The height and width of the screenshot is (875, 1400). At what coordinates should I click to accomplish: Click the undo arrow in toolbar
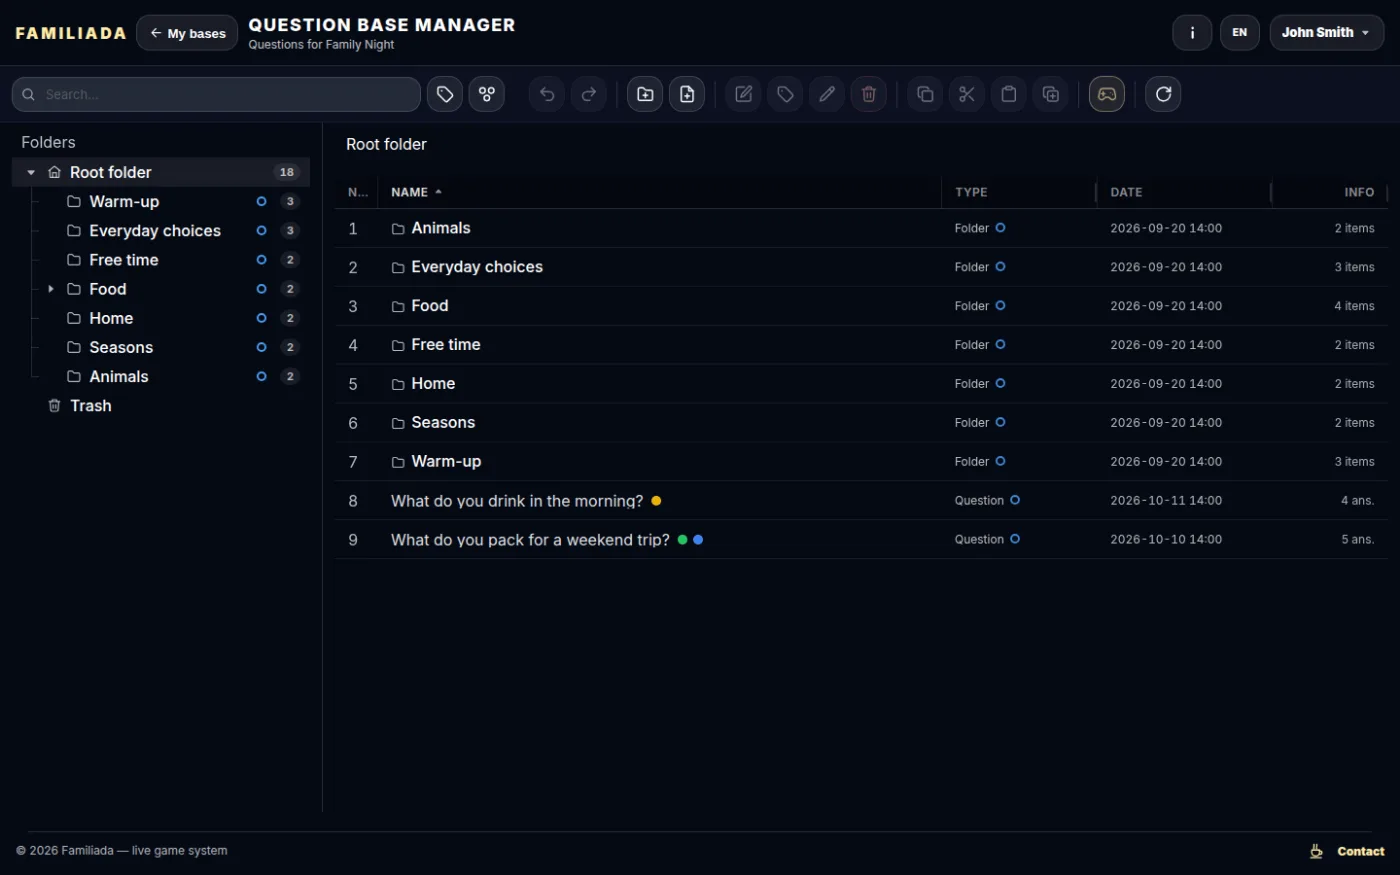pyautogui.click(x=547, y=94)
